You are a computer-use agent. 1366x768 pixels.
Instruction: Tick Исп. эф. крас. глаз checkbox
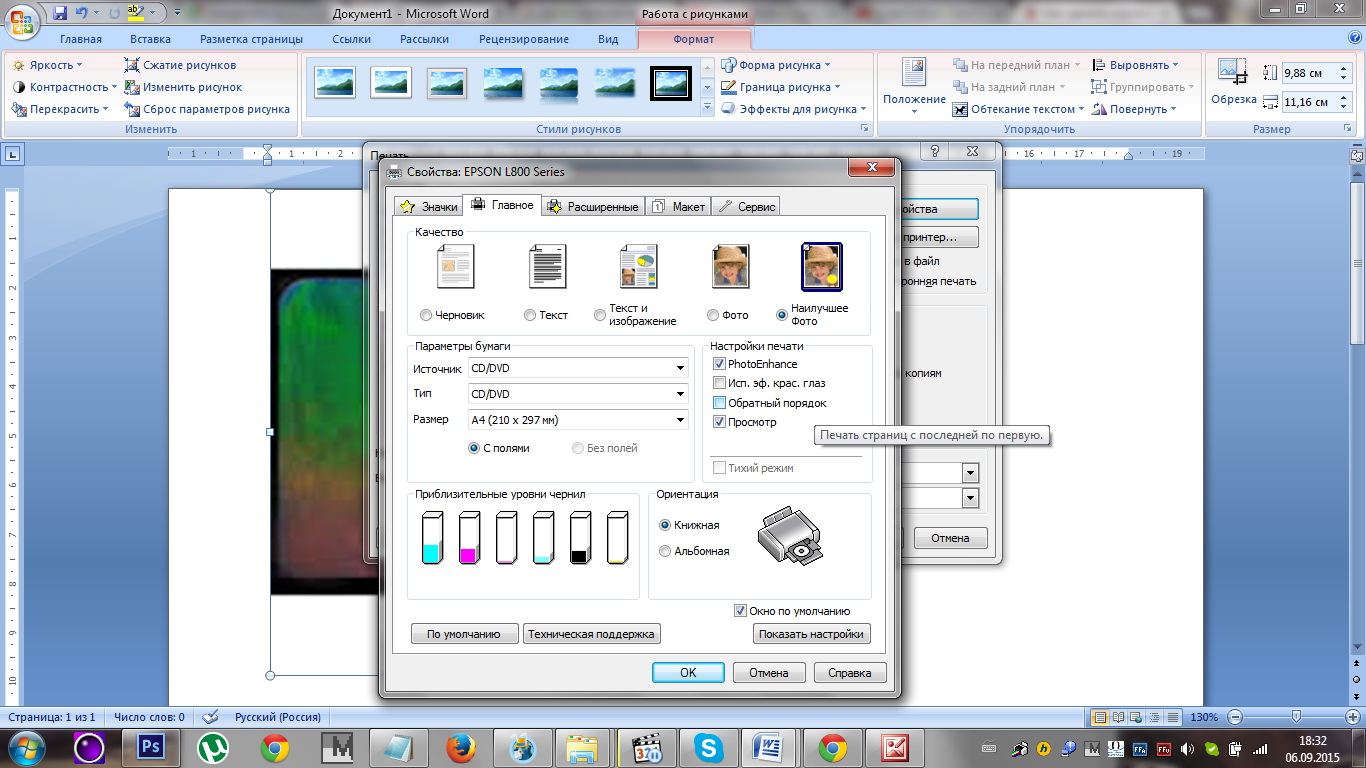click(x=719, y=383)
